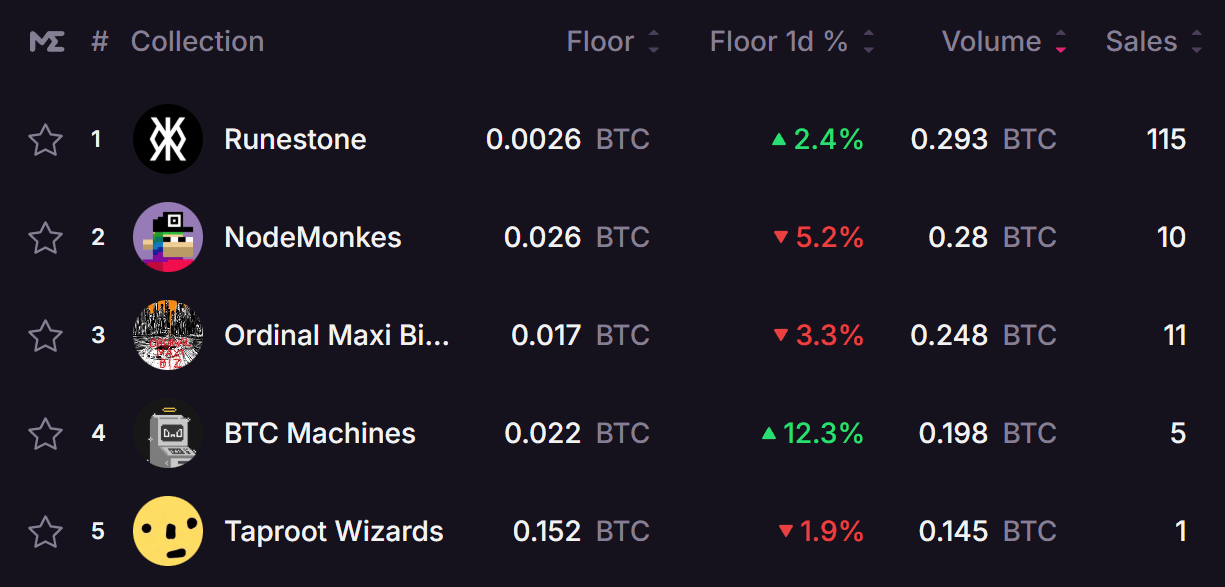This screenshot has width=1225, height=587.
Task: Star the Taproot Wizards row
Action: (x=45, y=531)
